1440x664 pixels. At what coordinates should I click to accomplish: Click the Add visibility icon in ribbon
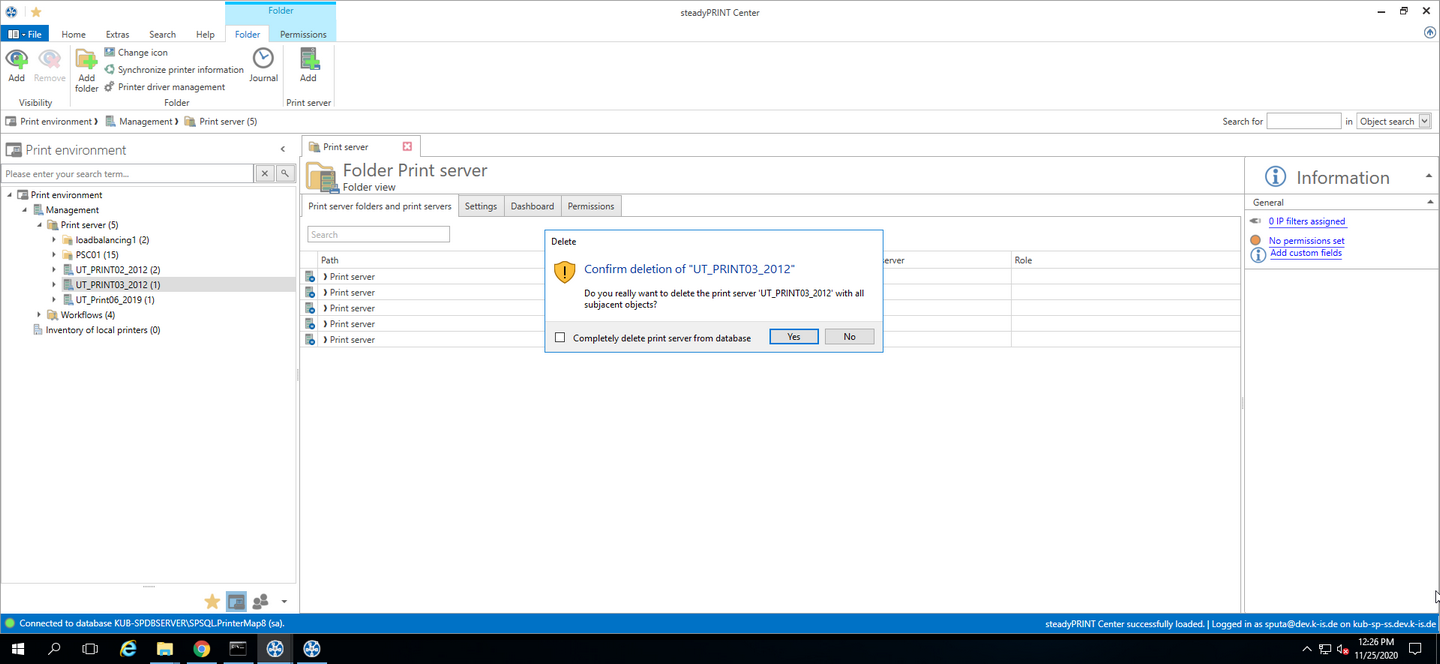16,61
